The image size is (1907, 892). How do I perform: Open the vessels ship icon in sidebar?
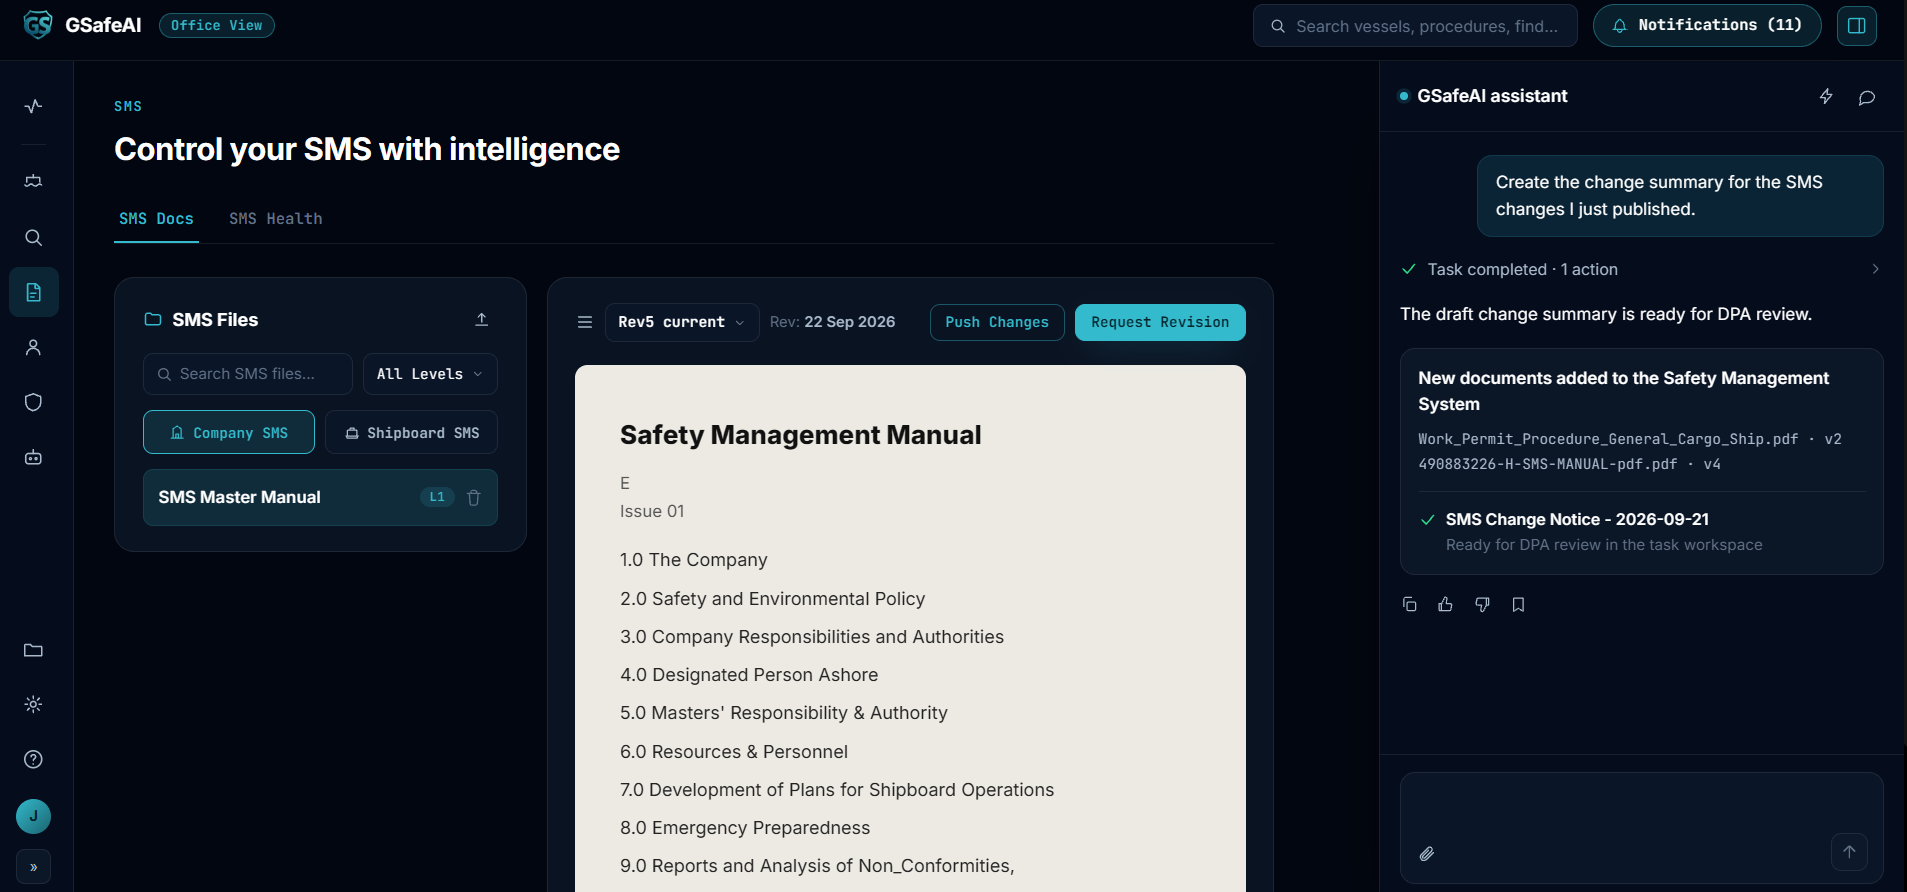33,181
